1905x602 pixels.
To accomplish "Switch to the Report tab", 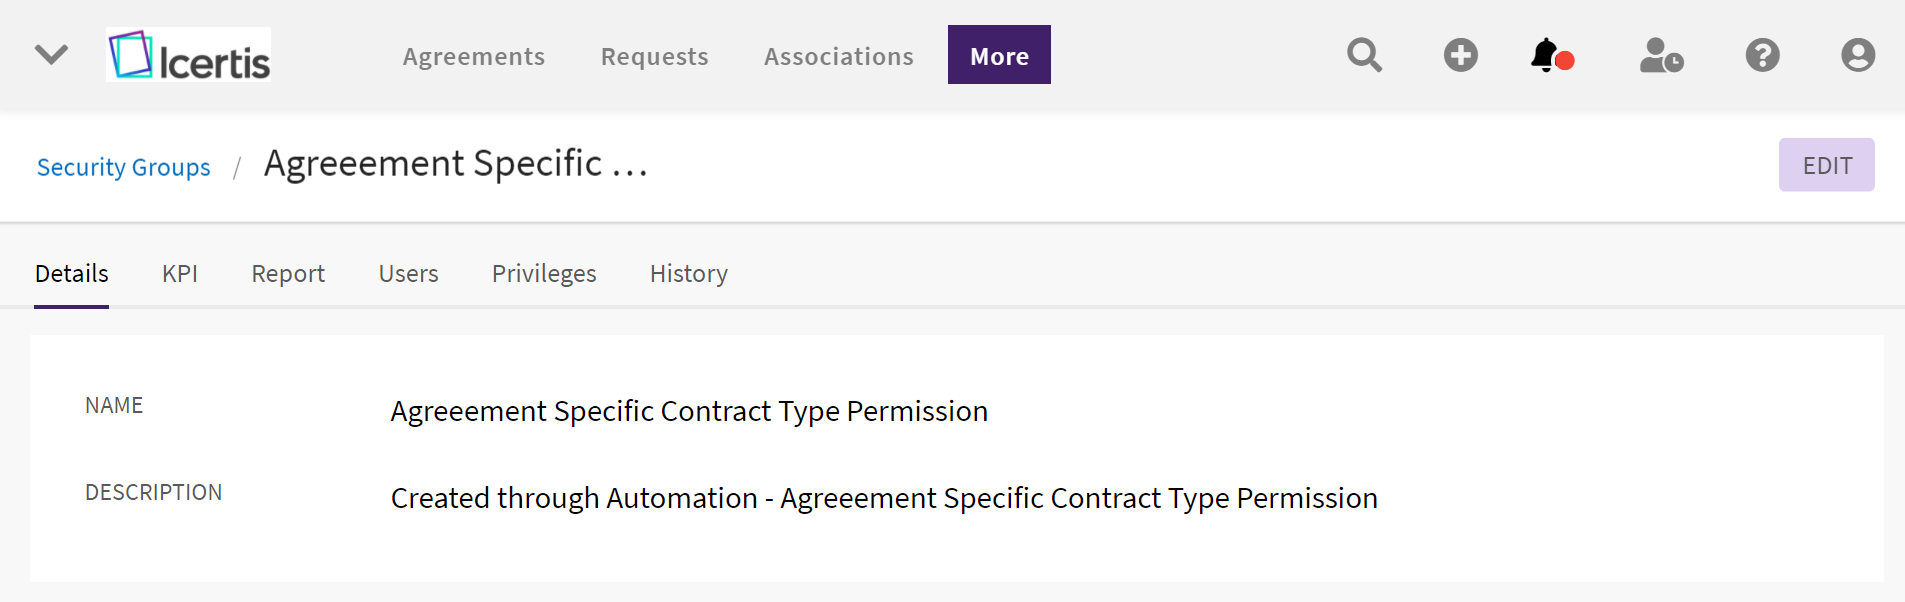I will (288, 274).
